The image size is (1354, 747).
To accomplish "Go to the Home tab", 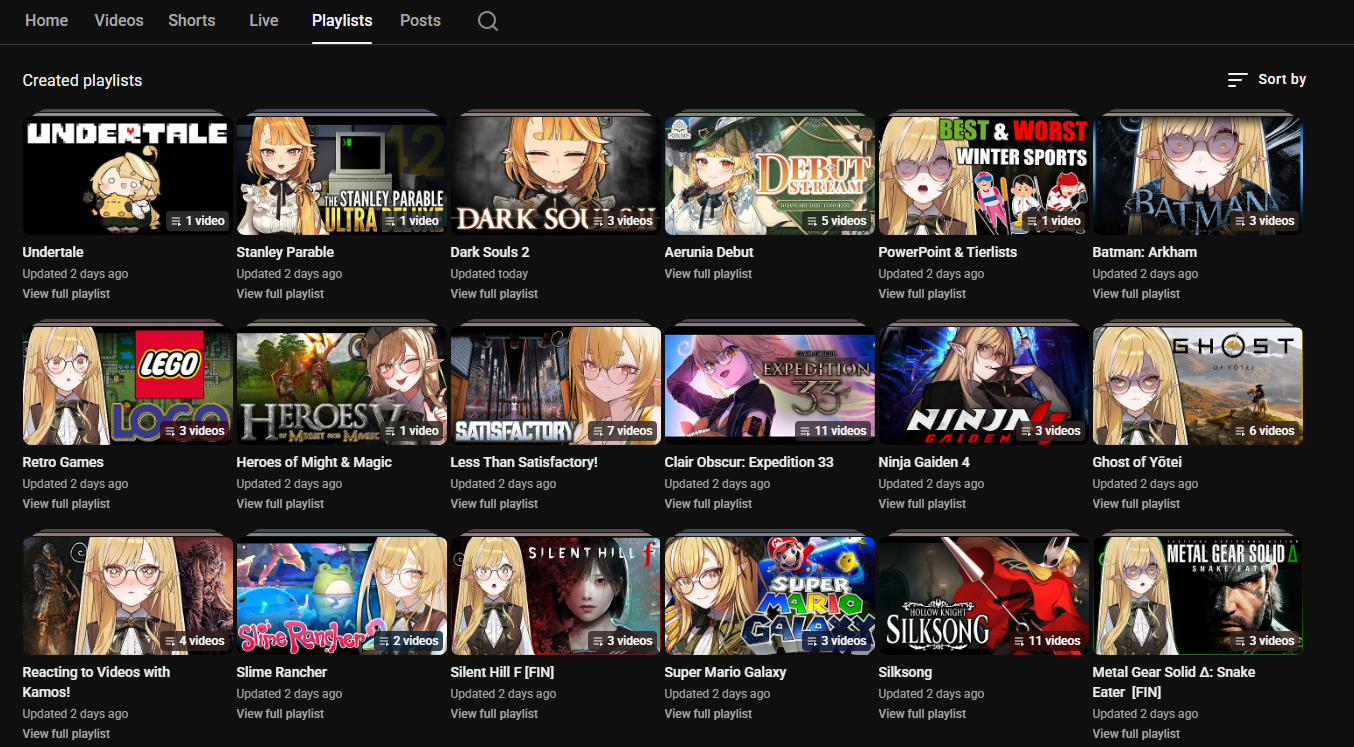I will pyautogui.click(x=46, y=20).
